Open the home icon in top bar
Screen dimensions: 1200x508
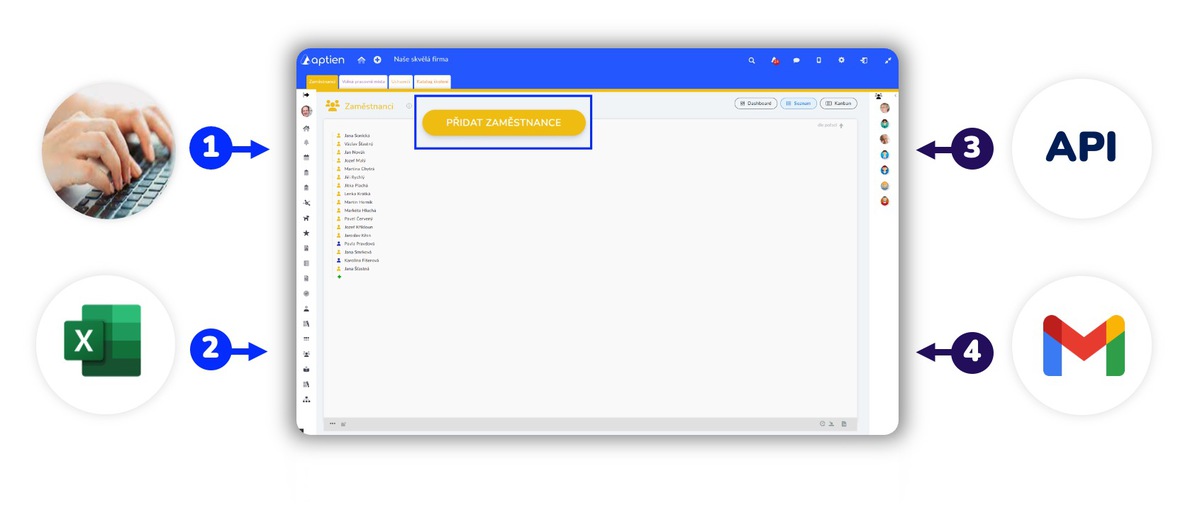362,60
